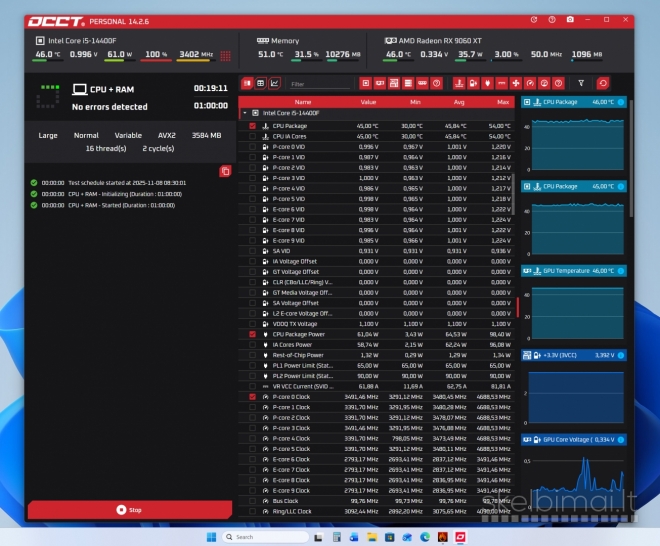Open the screenshot camera icon in title bar
The image size is (660, 546).
point(569,19)
